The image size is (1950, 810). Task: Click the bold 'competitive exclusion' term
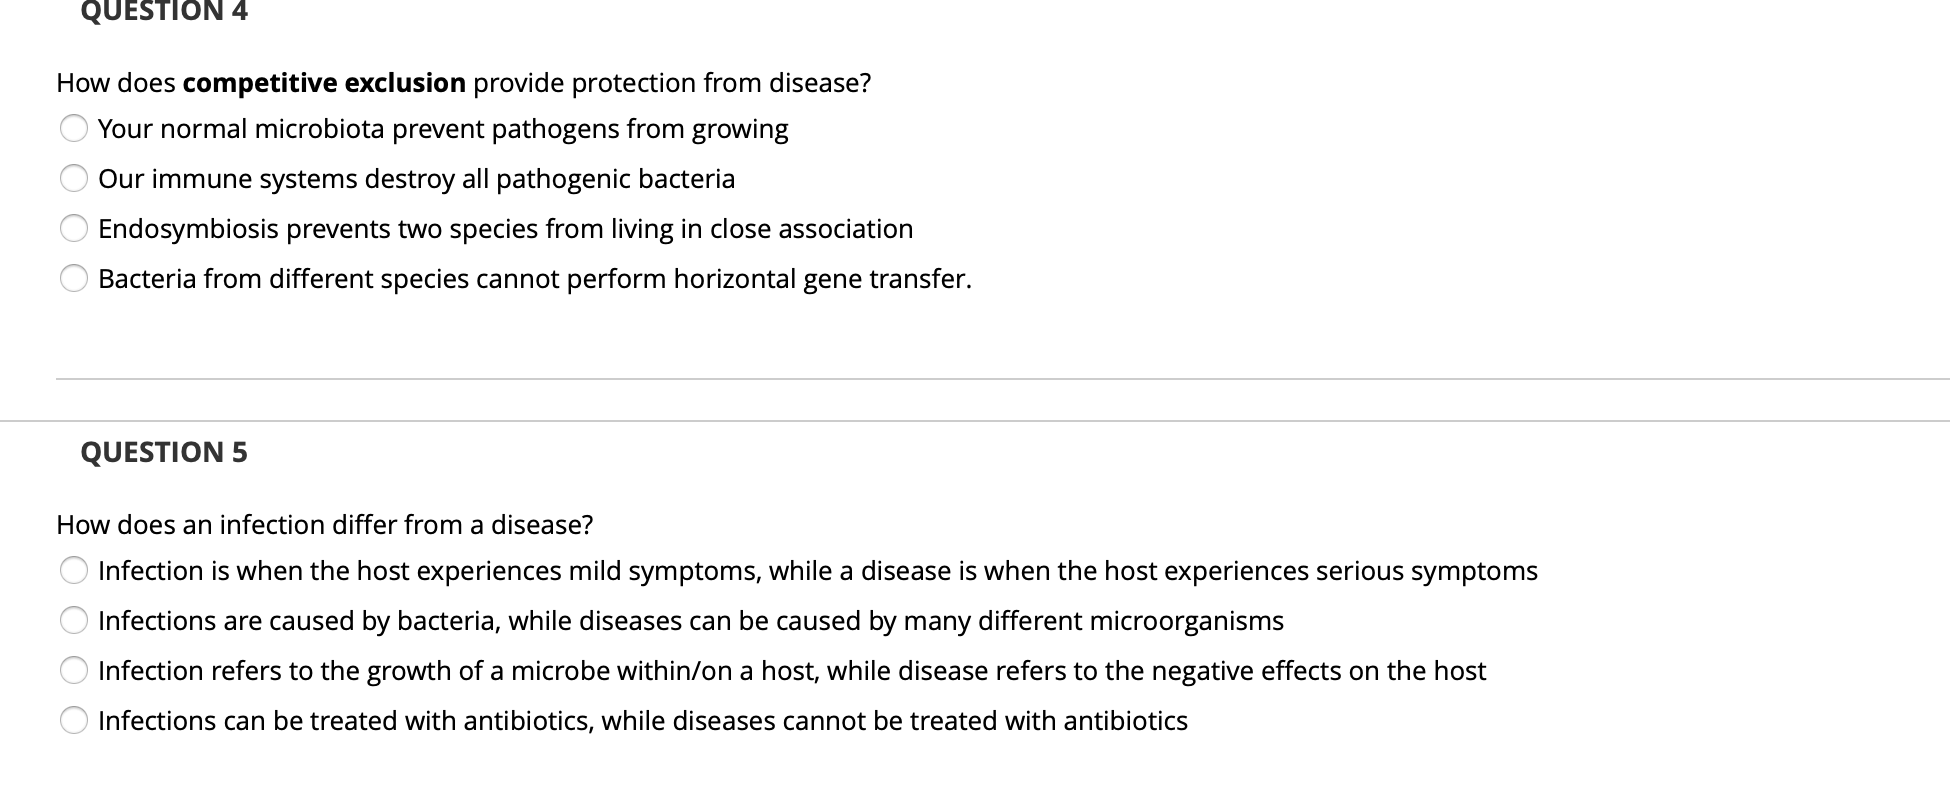[x=324, y=83]
